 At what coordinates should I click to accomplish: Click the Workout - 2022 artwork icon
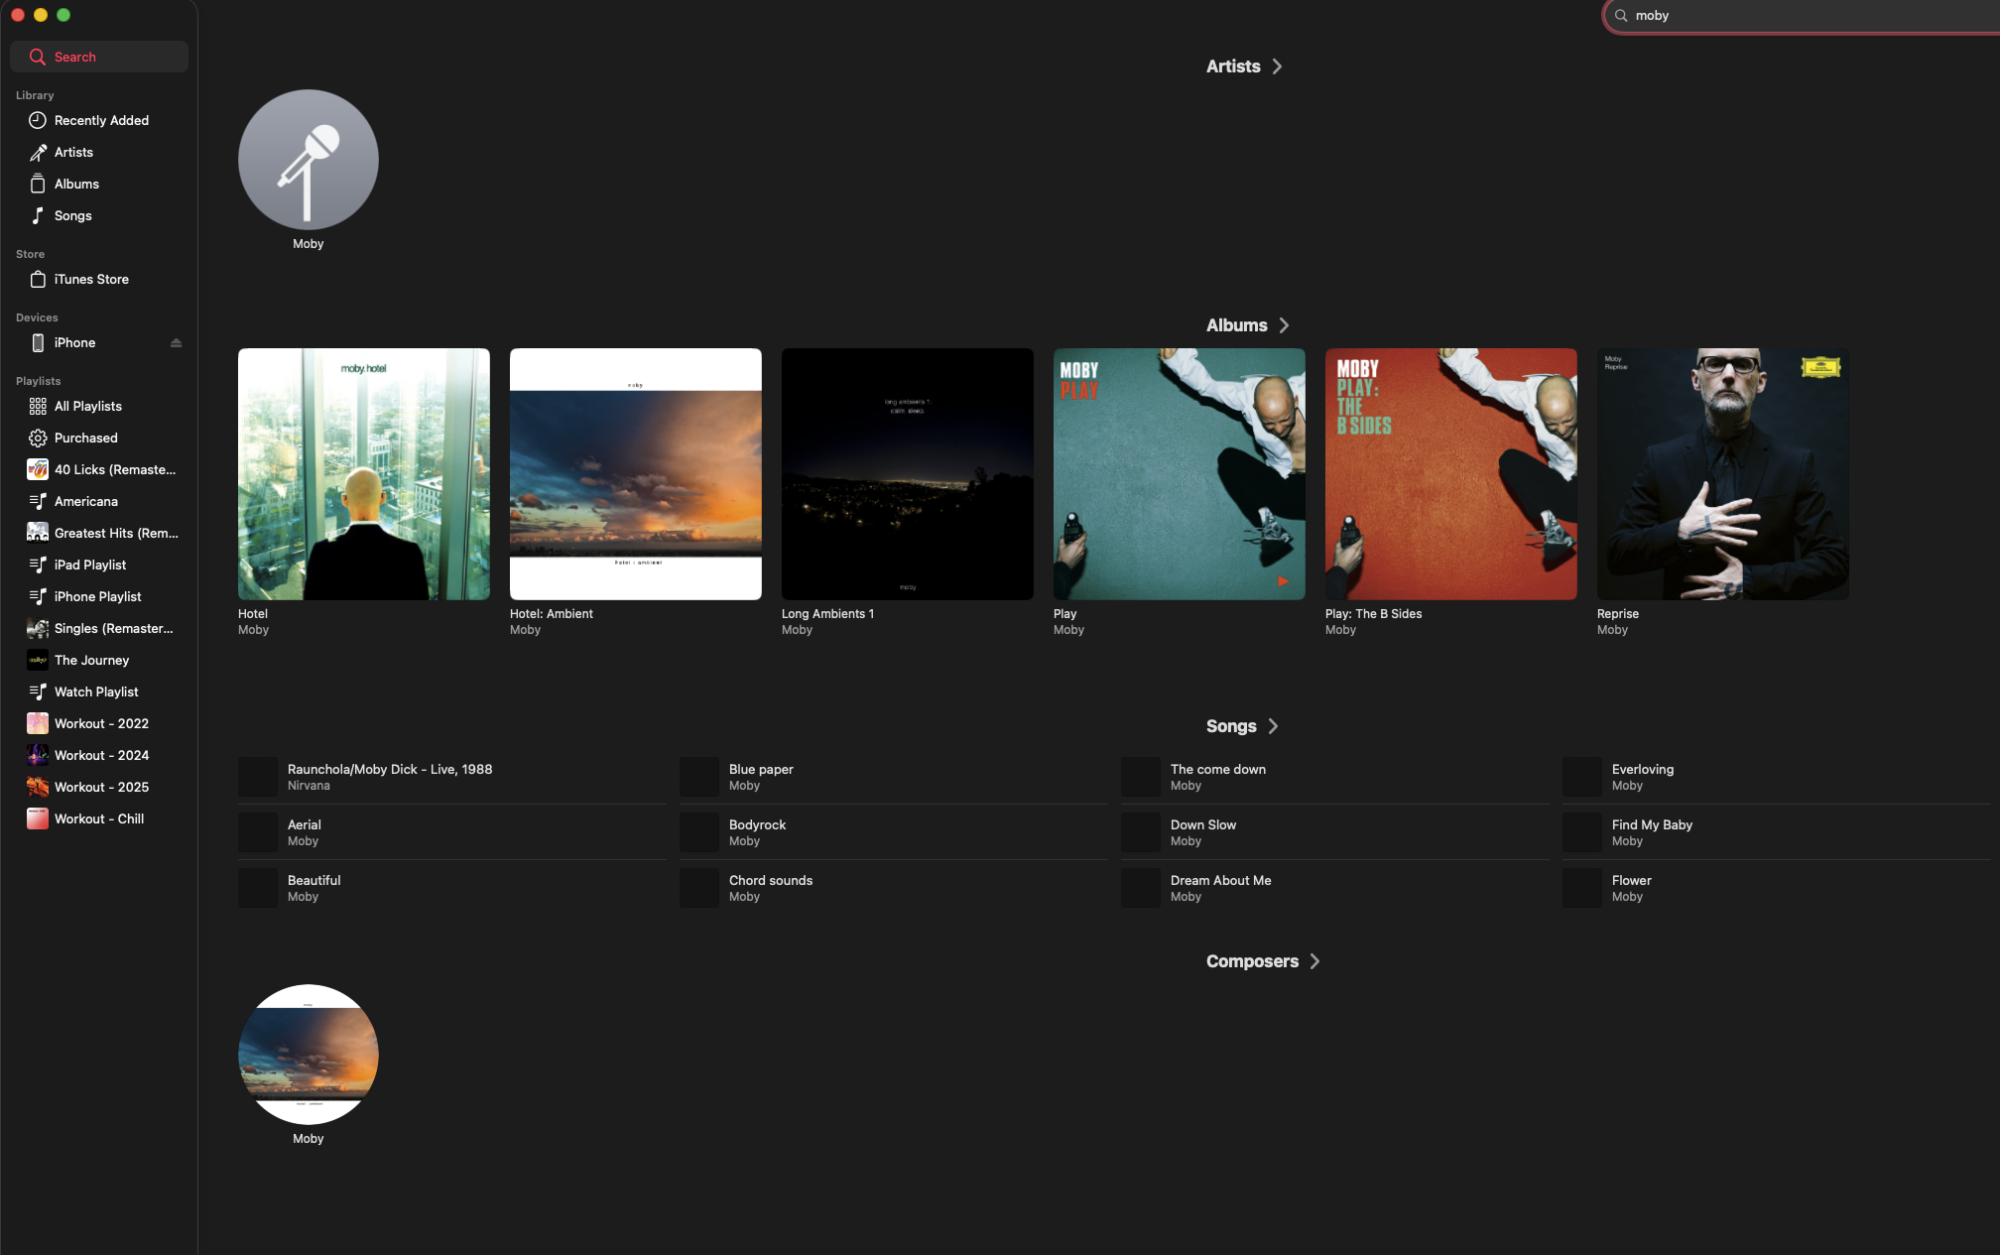[x=38, y=724]
